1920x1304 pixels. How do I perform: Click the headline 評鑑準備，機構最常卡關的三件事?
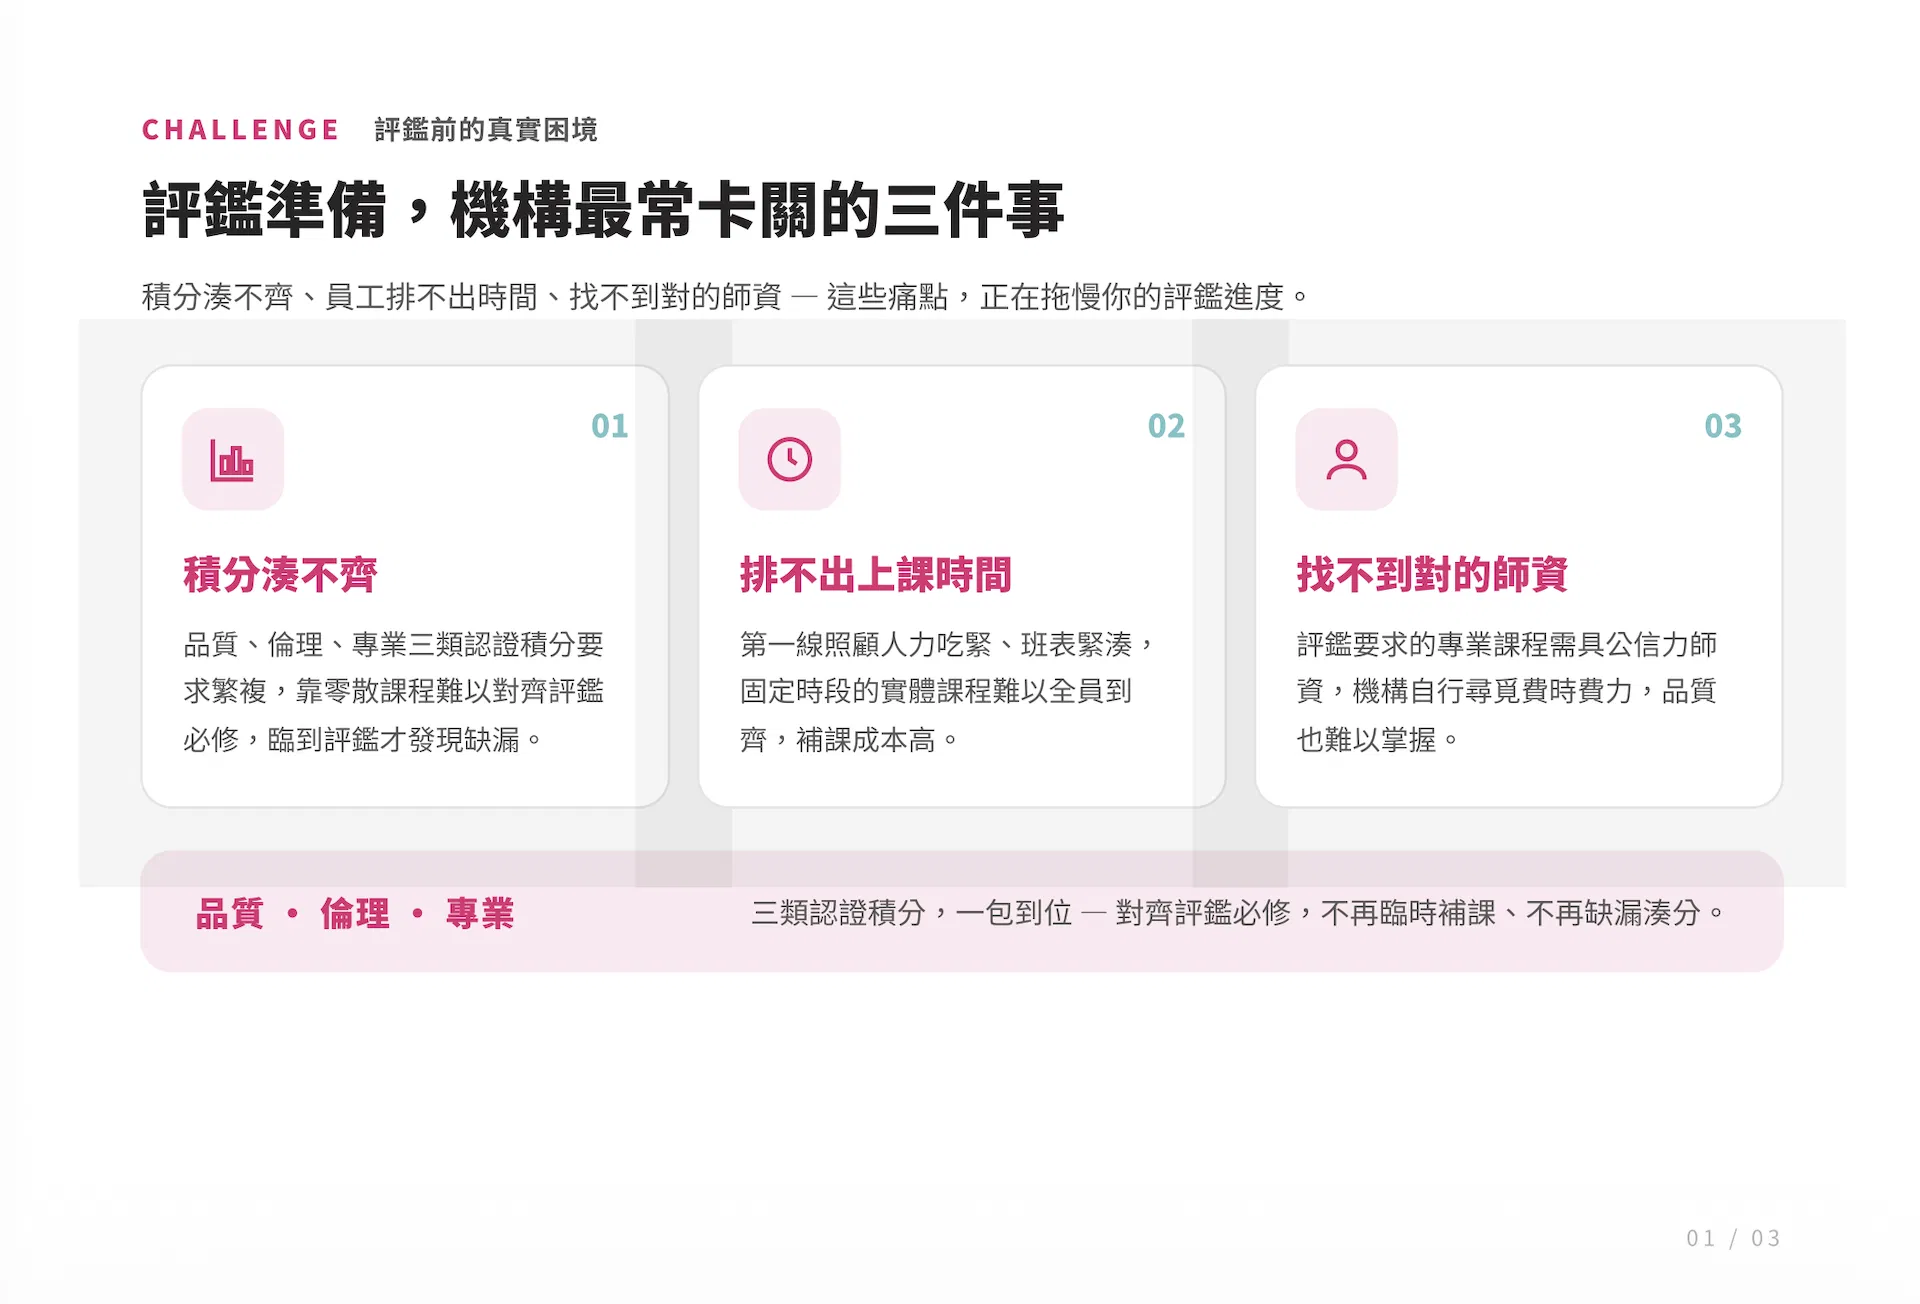603,210
